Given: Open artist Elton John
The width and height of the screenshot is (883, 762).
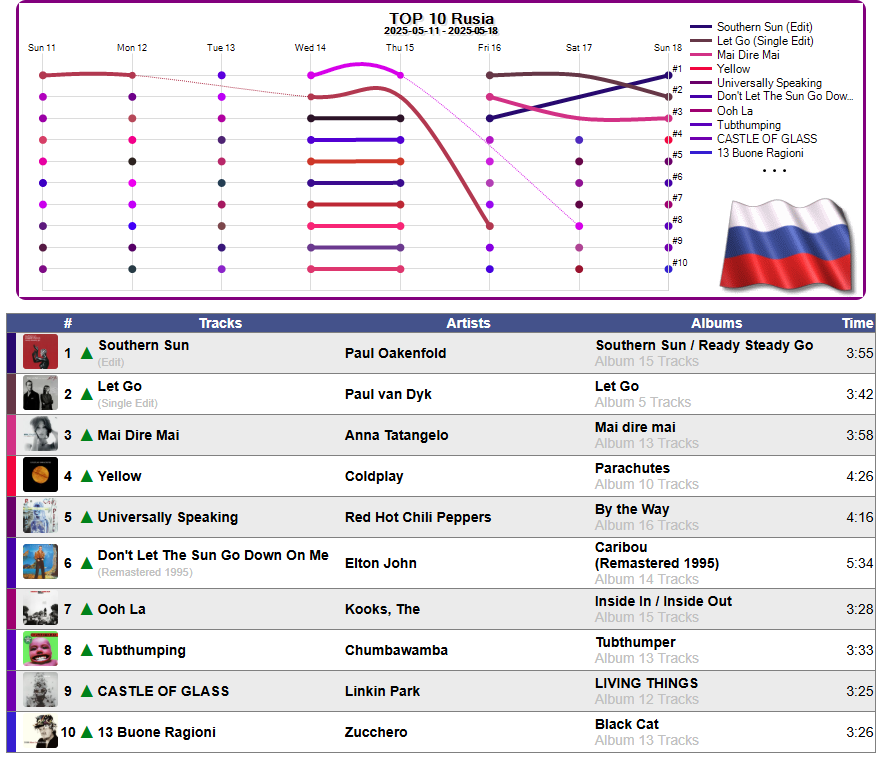Looking at the screenshot, I should tap(381, 563).
